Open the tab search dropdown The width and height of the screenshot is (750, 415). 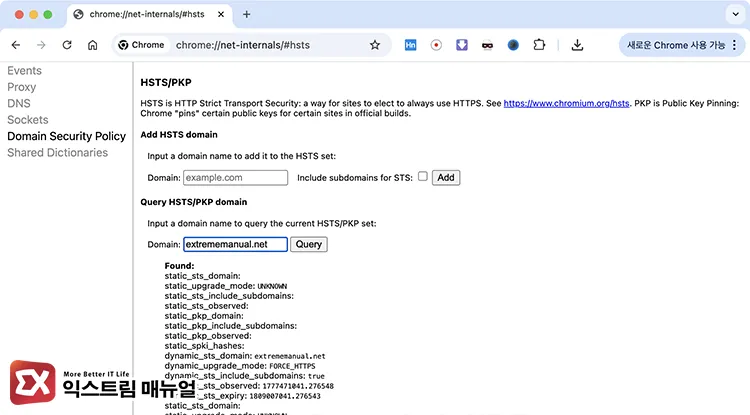[x=736, y=14]
